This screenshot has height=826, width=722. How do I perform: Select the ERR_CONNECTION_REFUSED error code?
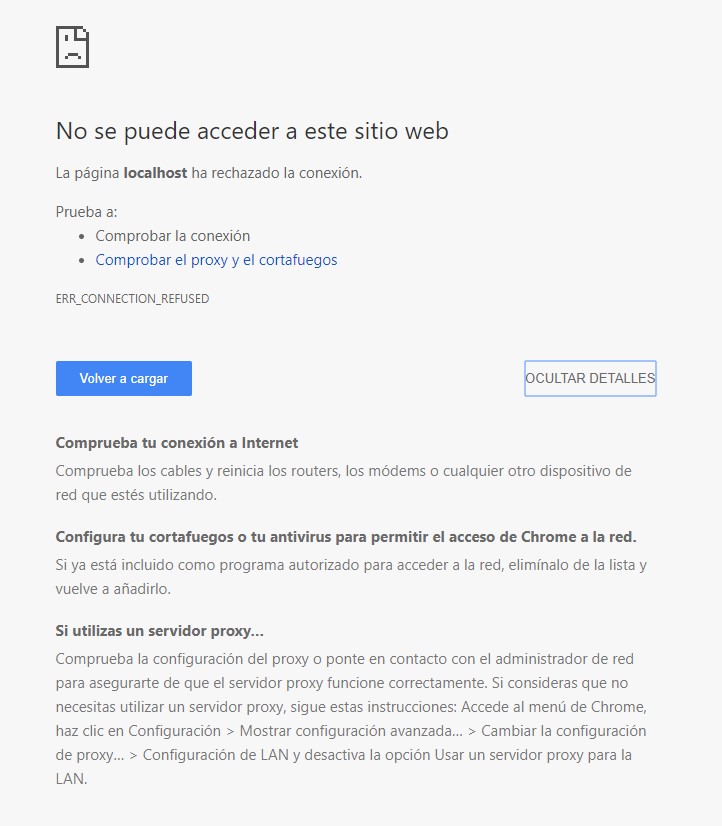(x=132, y=299)
